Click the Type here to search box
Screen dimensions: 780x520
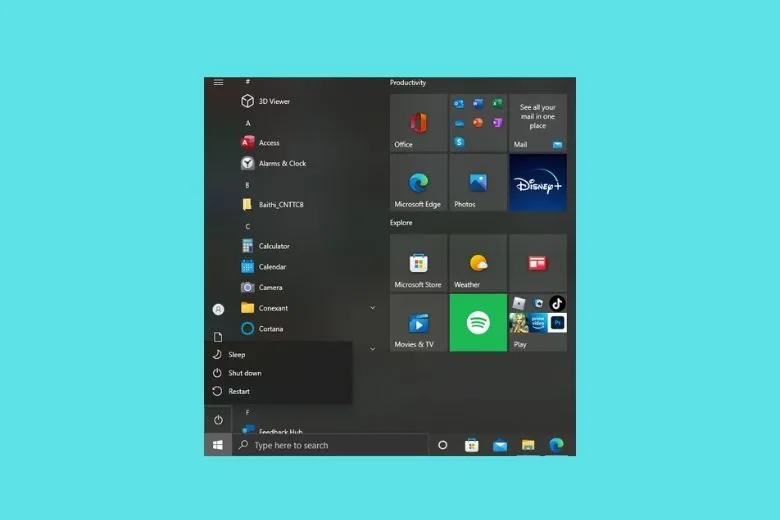pos(331,445)
